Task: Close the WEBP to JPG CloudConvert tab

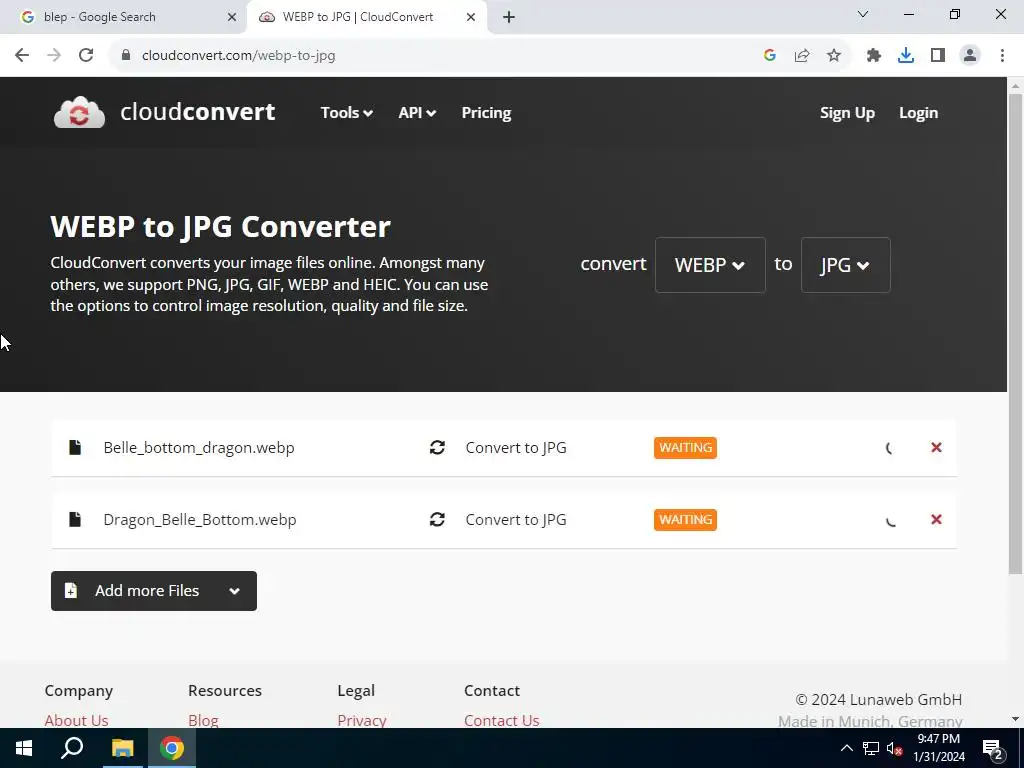Action: [471, 17]
